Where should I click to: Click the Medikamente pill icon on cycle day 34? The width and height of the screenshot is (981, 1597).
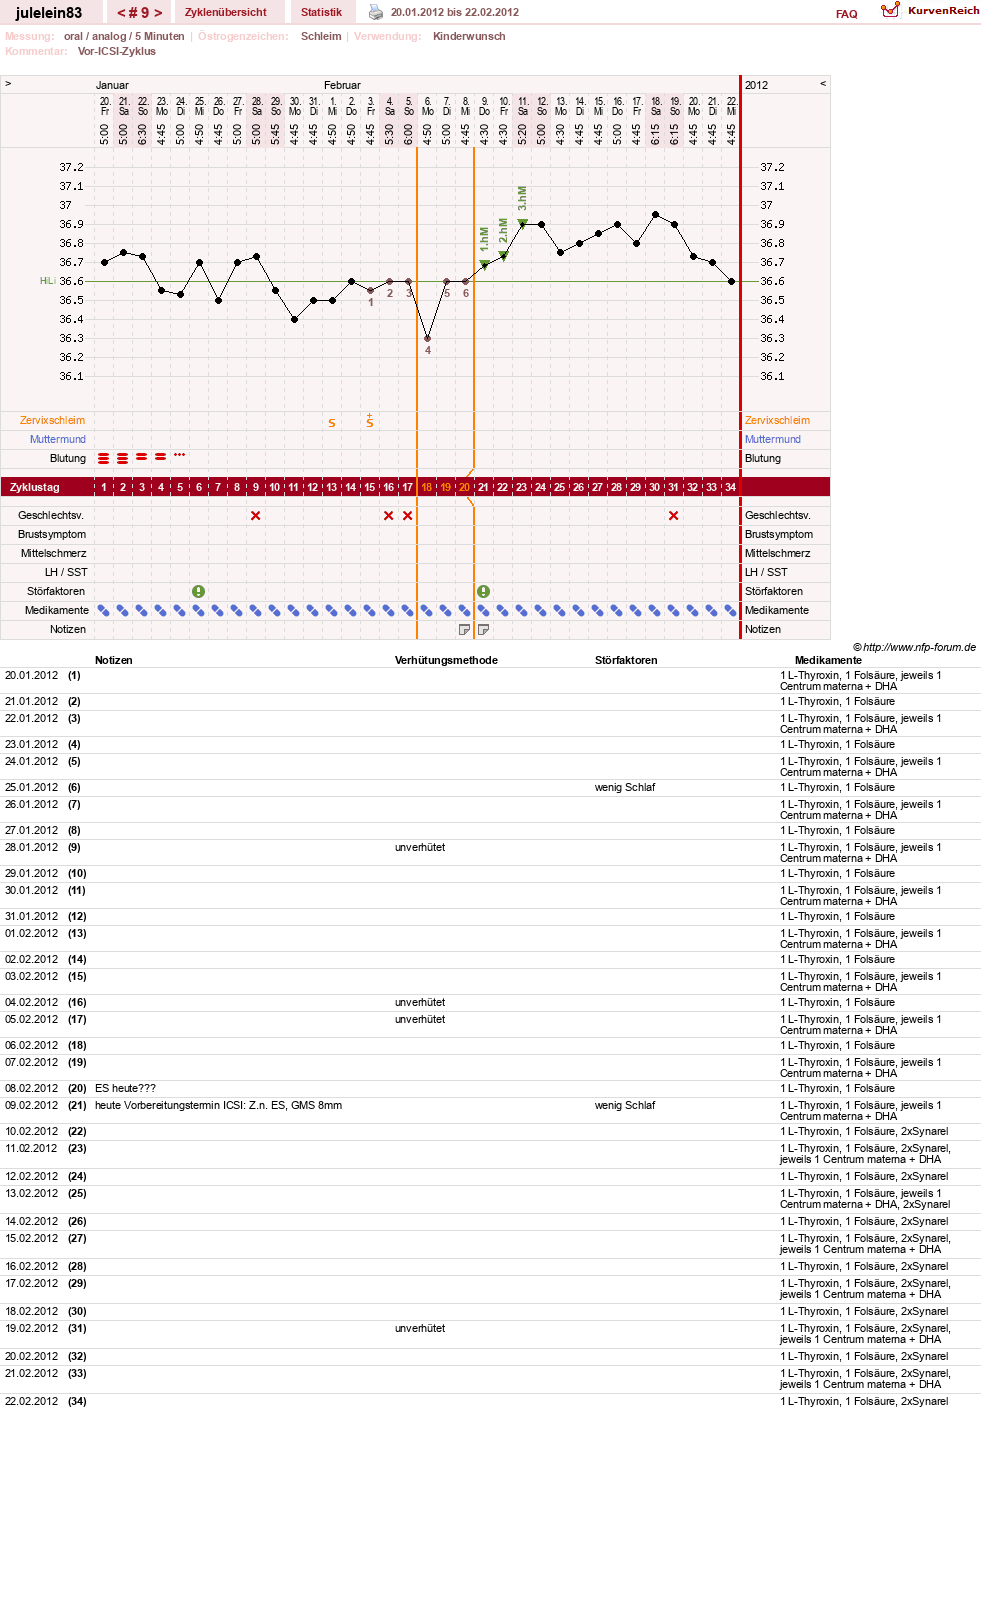(731, 611)
